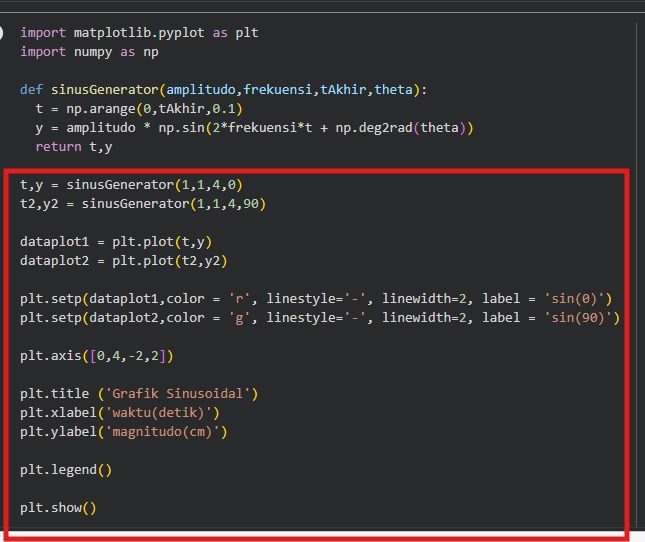Click the line 'plt.axis([0,4,-2,2])'
This screenshot has height=542, width=645.
tap(97, 355)
